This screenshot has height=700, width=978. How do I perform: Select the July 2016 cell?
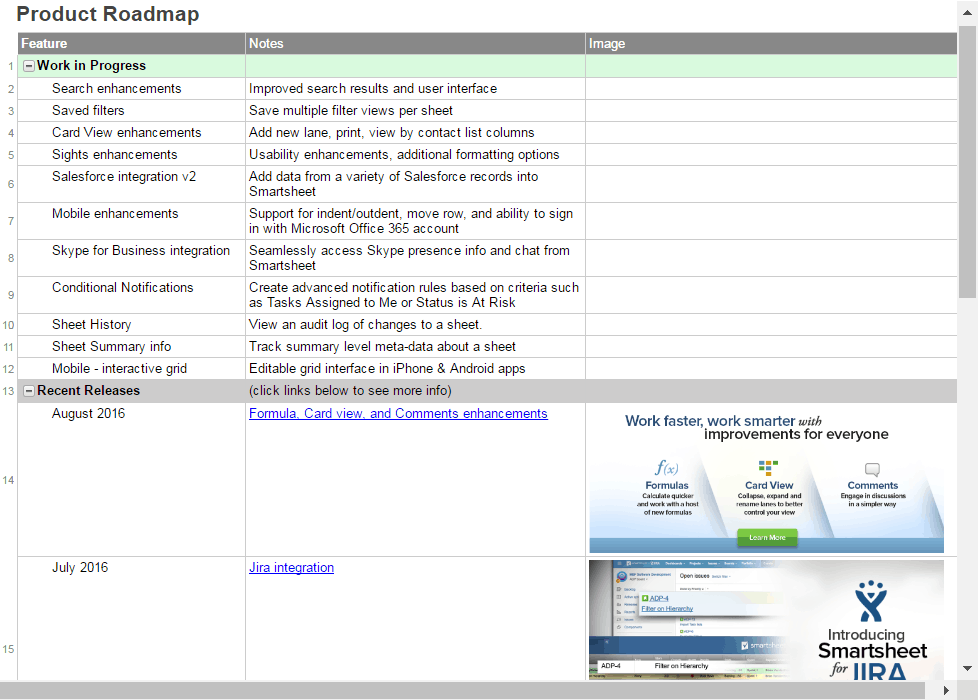click(x=132, y=619)
